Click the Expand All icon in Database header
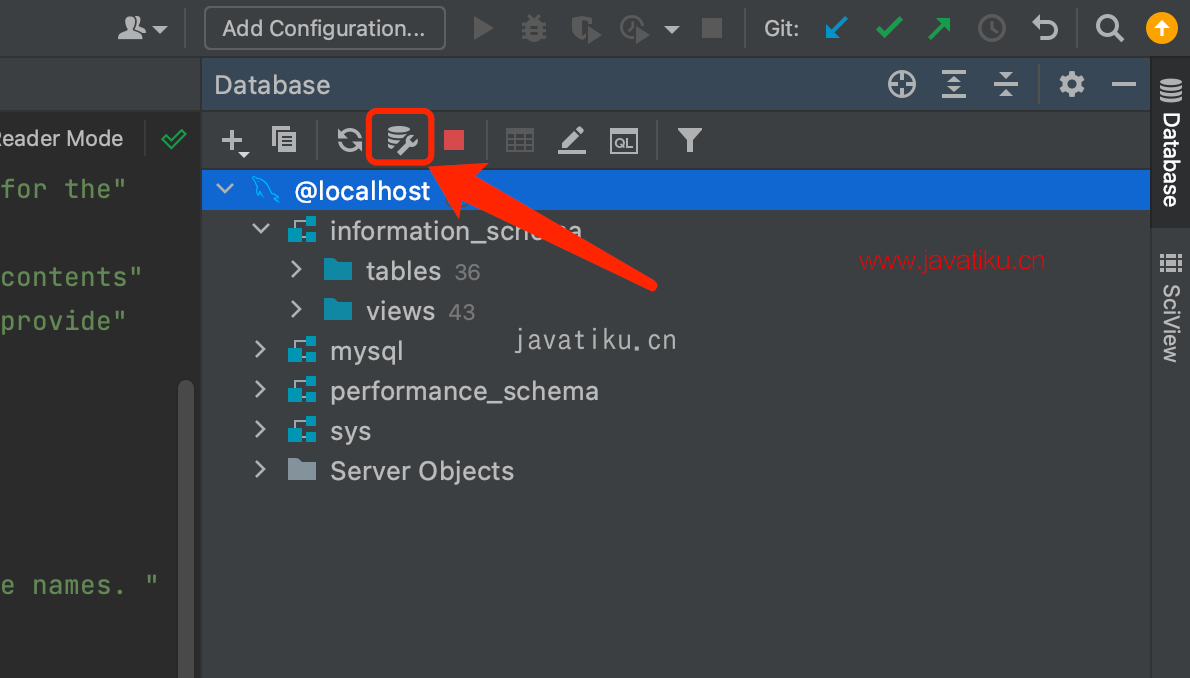Viewport: 1190px width, 678px height. click(954, 84)
